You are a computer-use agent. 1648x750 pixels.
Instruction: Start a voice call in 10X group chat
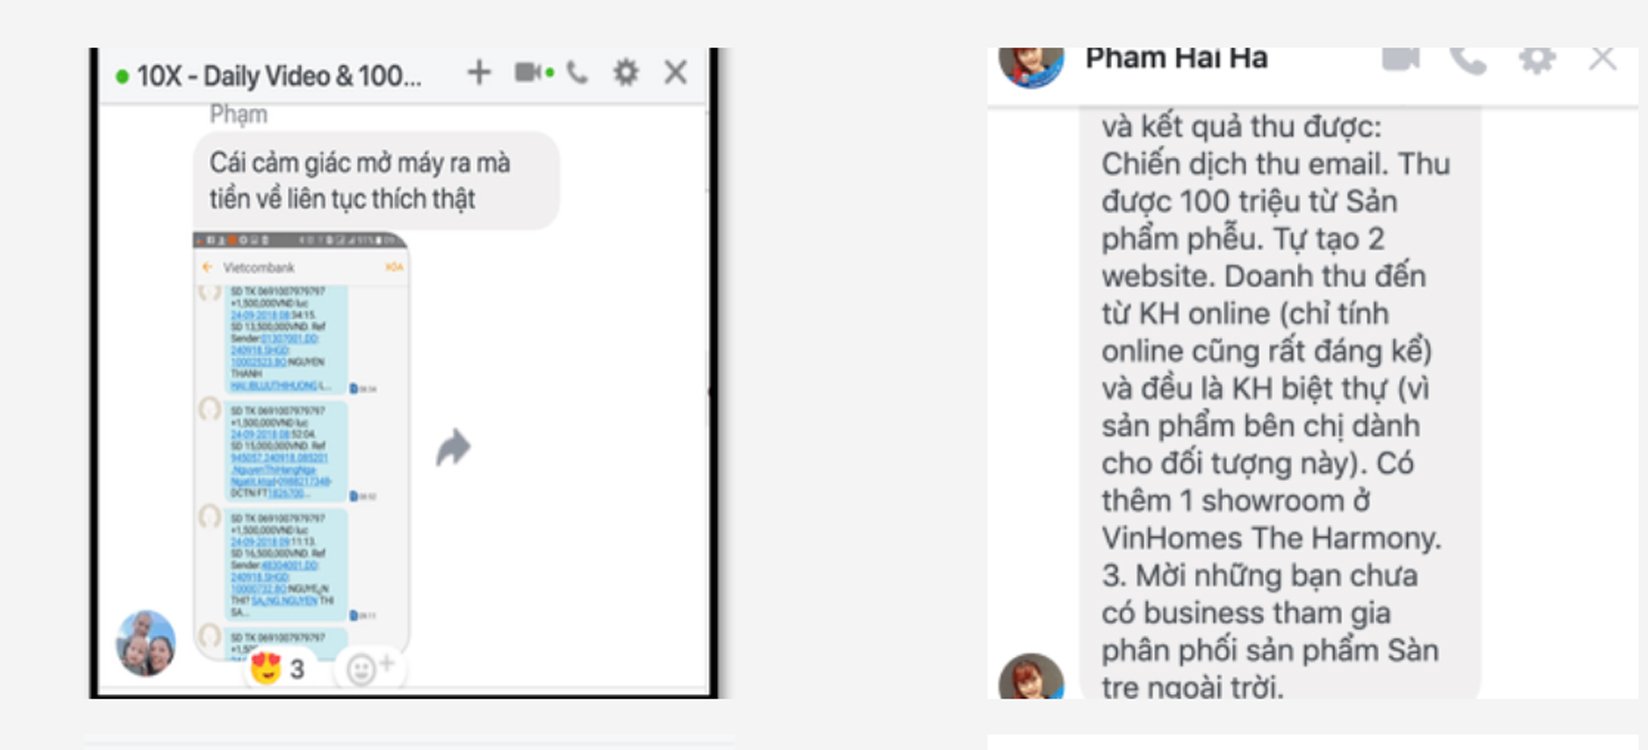coord(577,72)
